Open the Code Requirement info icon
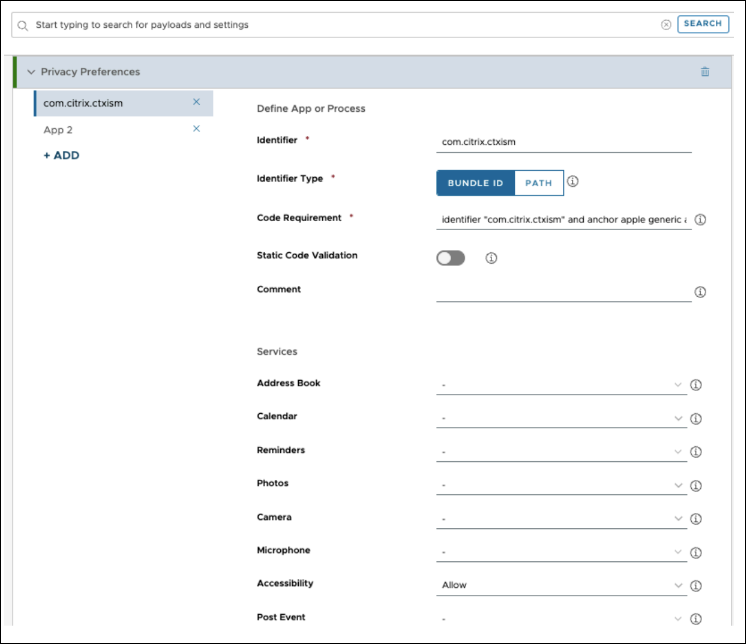This screenshot has width=746, height=644. [700, 219]
